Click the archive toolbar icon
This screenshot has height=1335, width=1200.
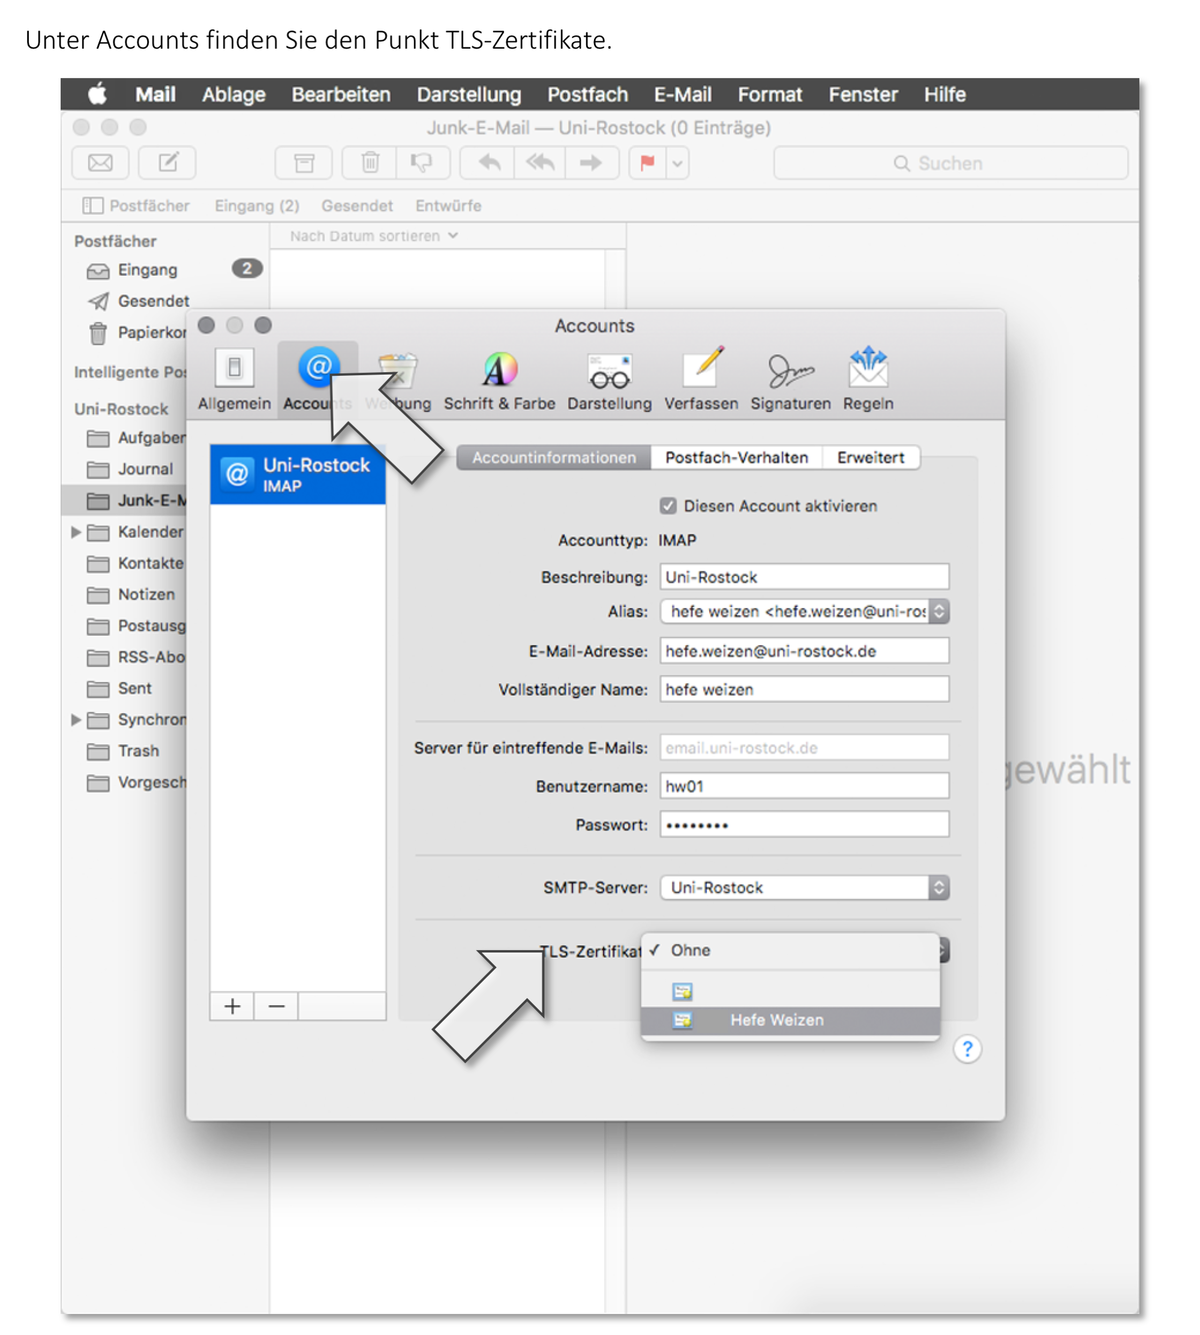[304, 162]
